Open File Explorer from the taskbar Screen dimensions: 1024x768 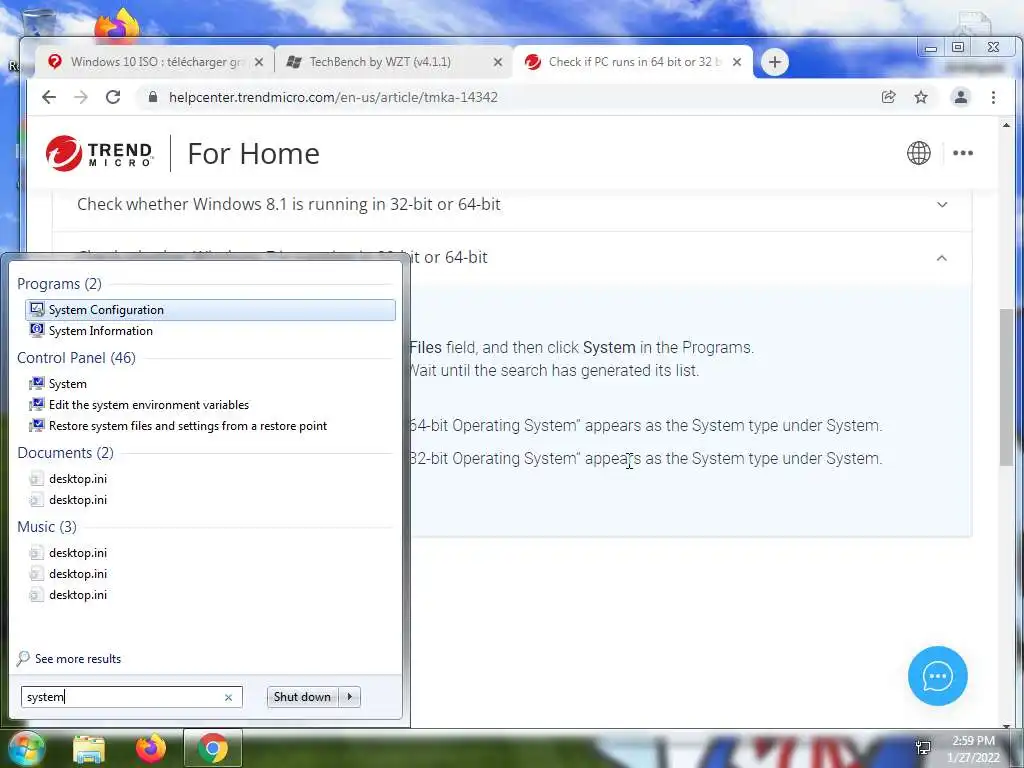pos(89,748)
